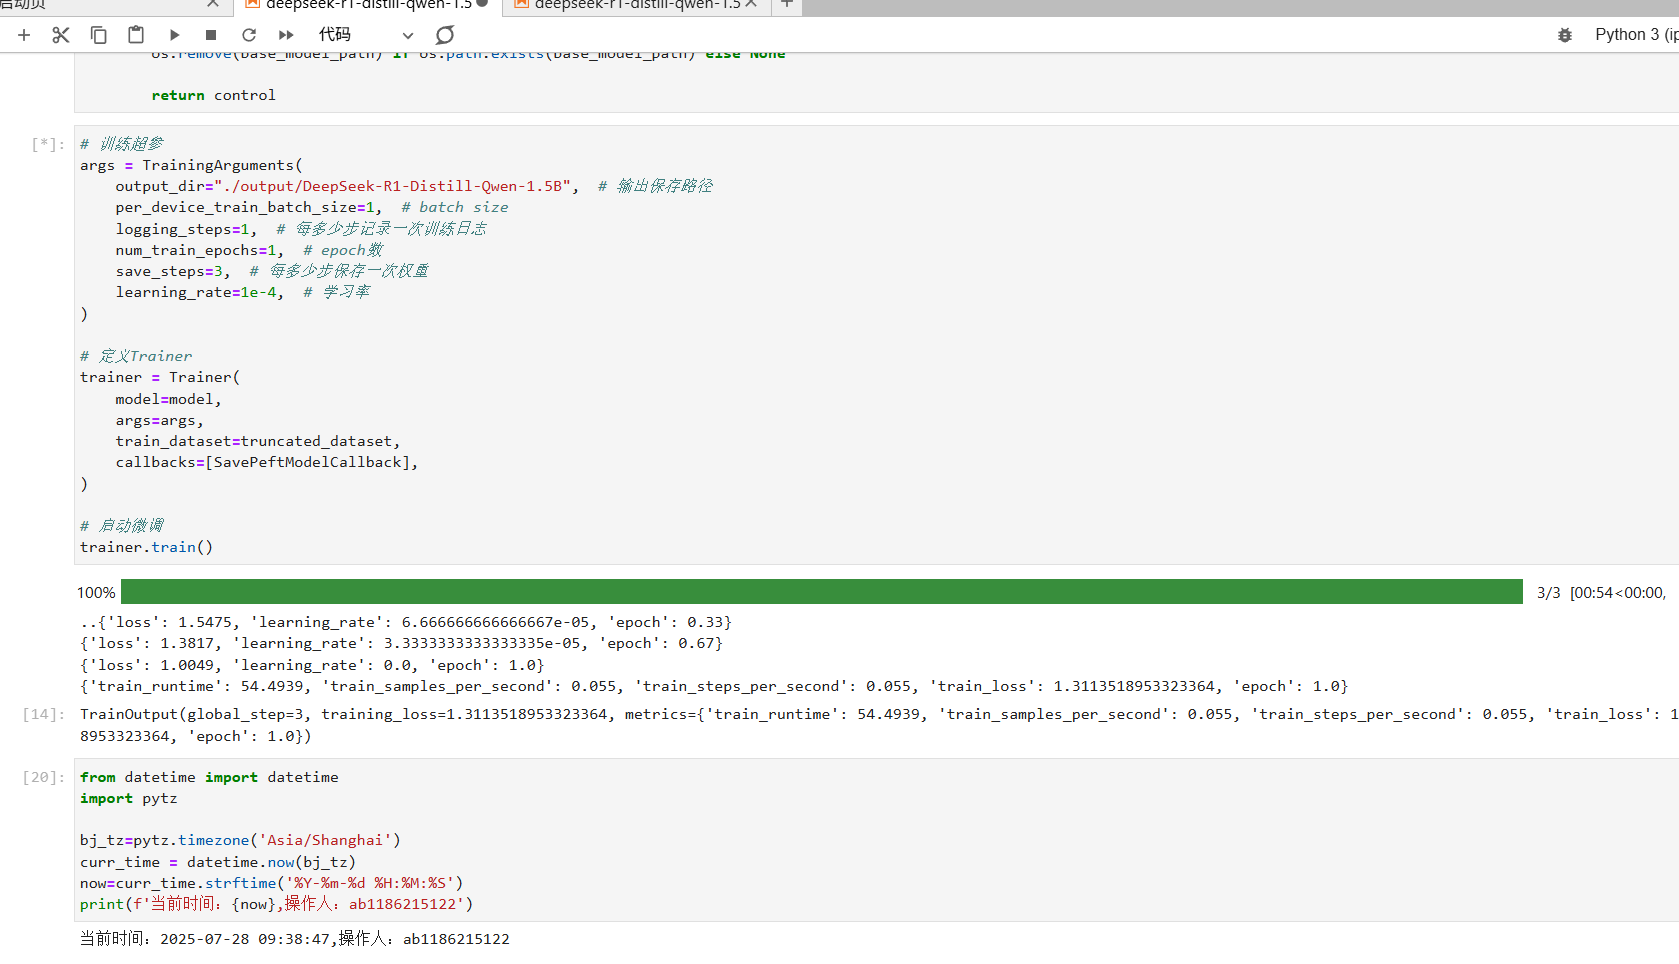Interrupt the kernel with stop button

211,35
